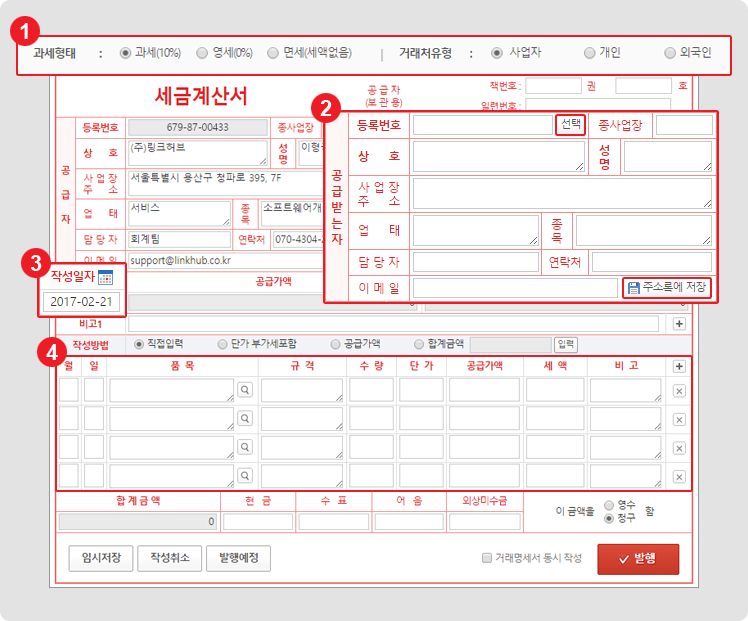Click recipient 이메일 field

point(515,288)
